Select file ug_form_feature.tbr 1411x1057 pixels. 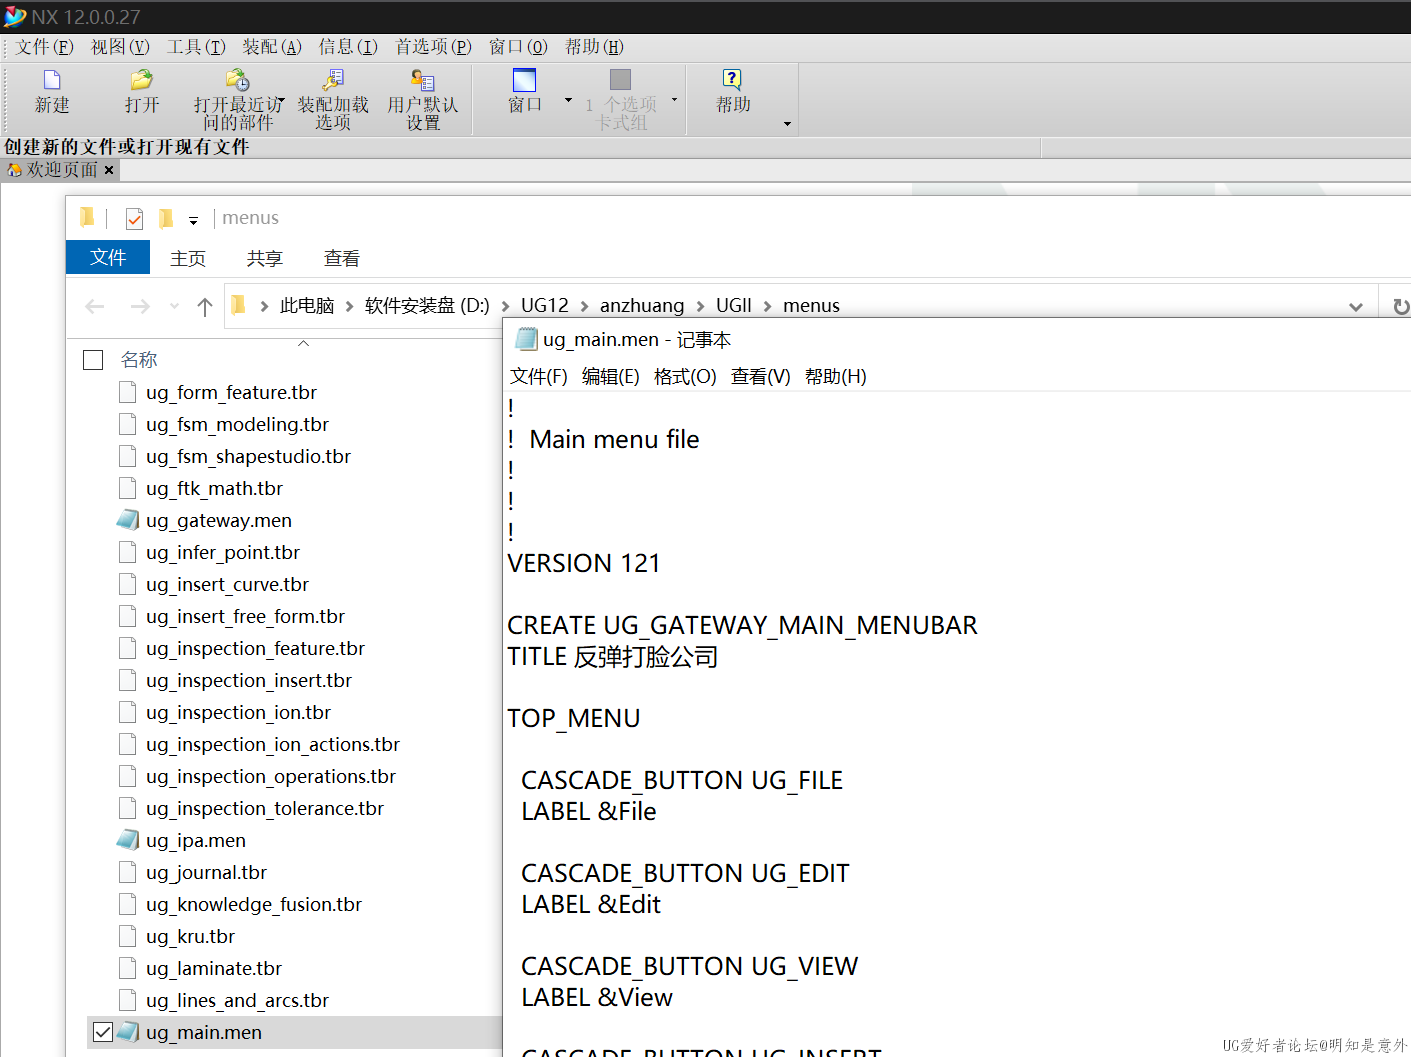pos(231,392)
